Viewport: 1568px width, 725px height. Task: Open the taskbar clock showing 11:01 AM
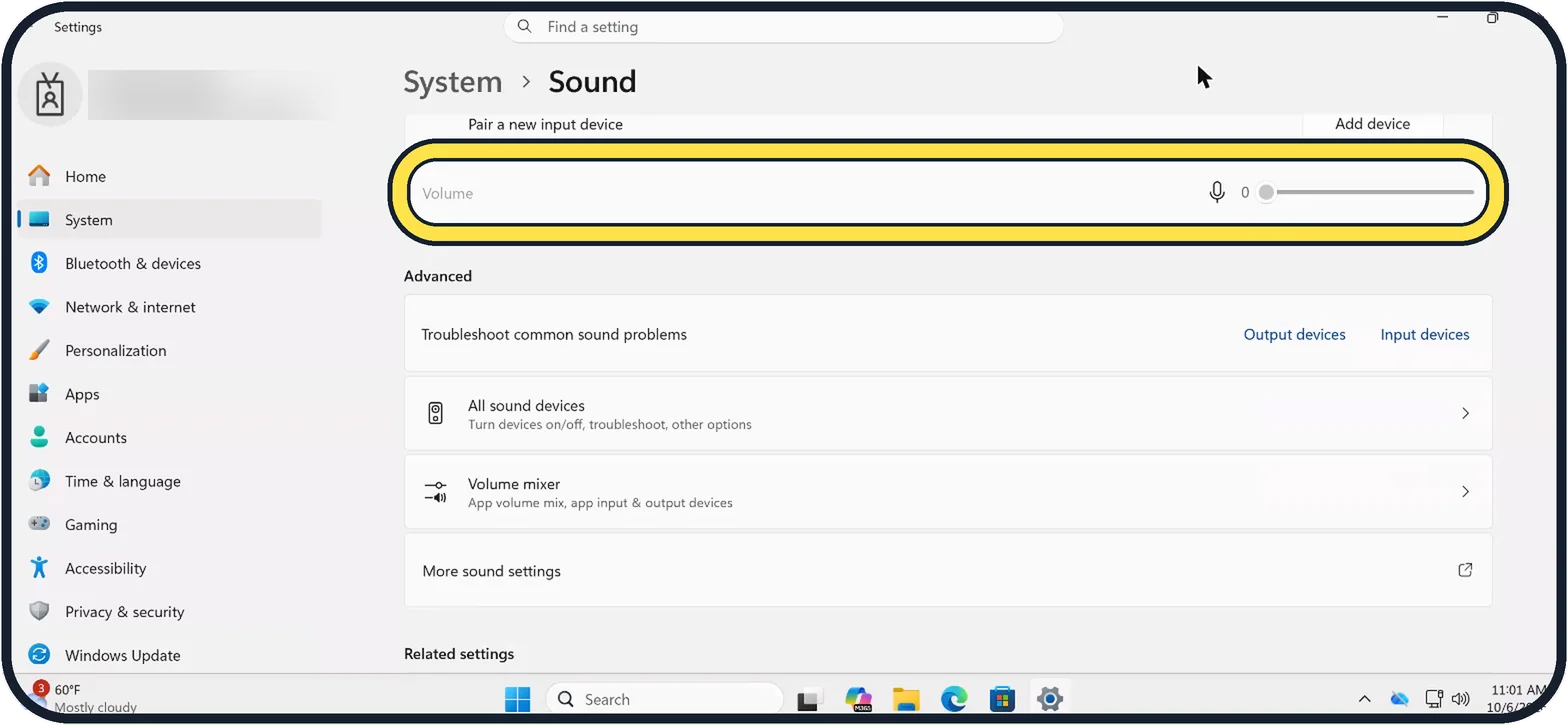[x=1518, y=698]
